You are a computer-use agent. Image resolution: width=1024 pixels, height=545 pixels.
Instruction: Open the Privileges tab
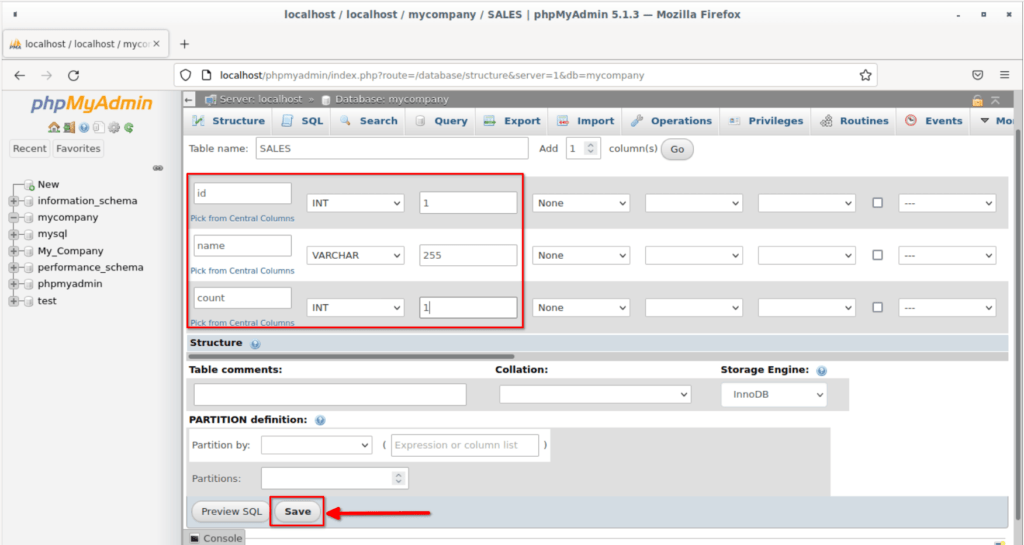pyautogui.click(x=765, y=121)
